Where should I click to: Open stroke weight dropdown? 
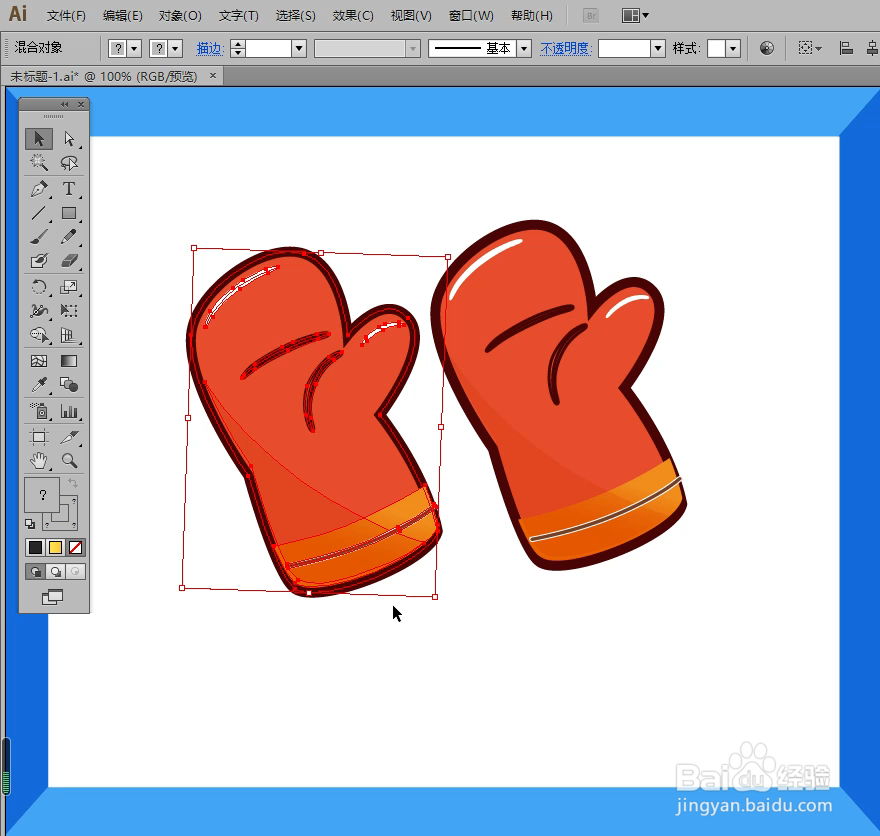tap(299, 49)
